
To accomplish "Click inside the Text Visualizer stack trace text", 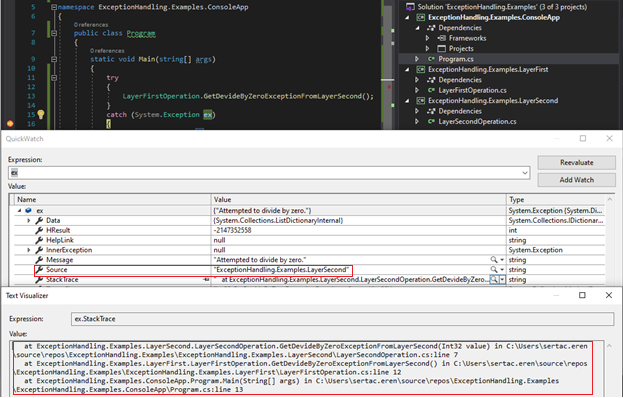I will tap(302, 368).
